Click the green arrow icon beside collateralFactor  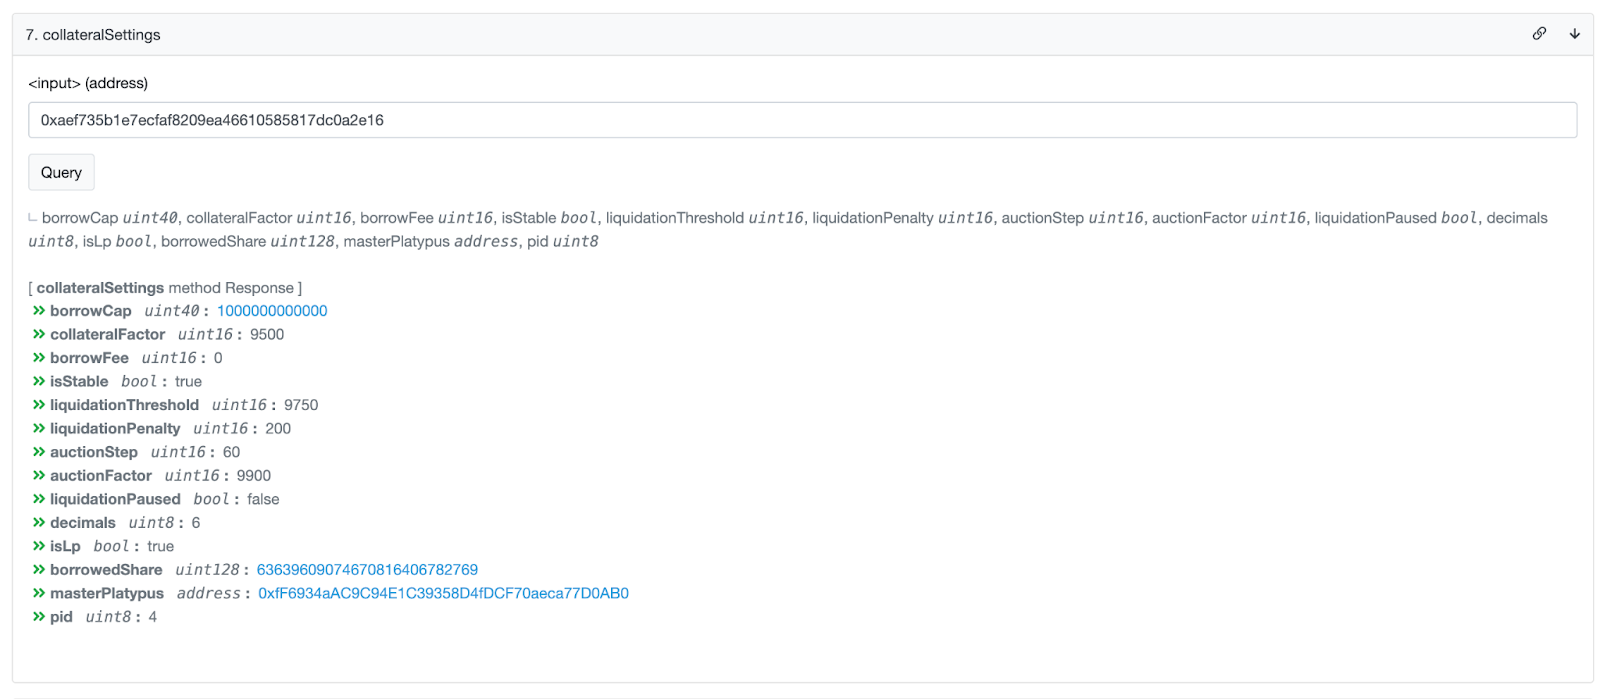point(39,335)
